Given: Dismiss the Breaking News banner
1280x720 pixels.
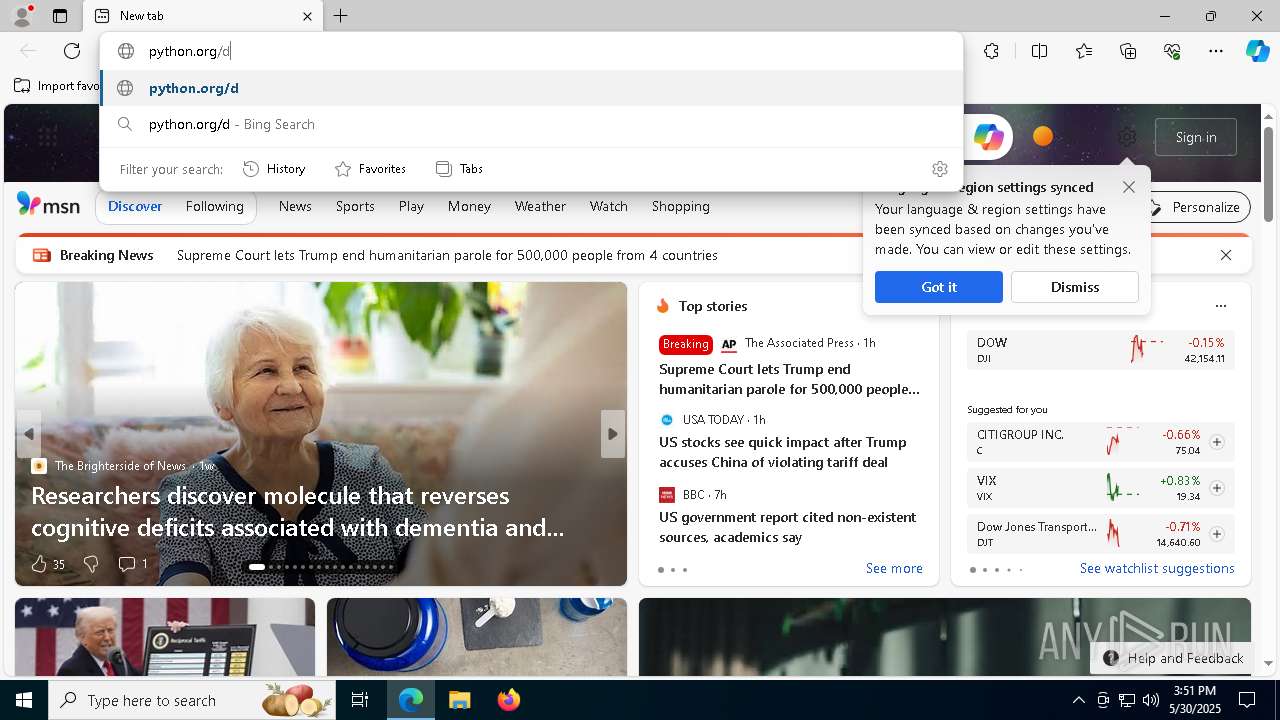Looking at the screenshot, I should pyautogui.click(x=1226, y=255).
